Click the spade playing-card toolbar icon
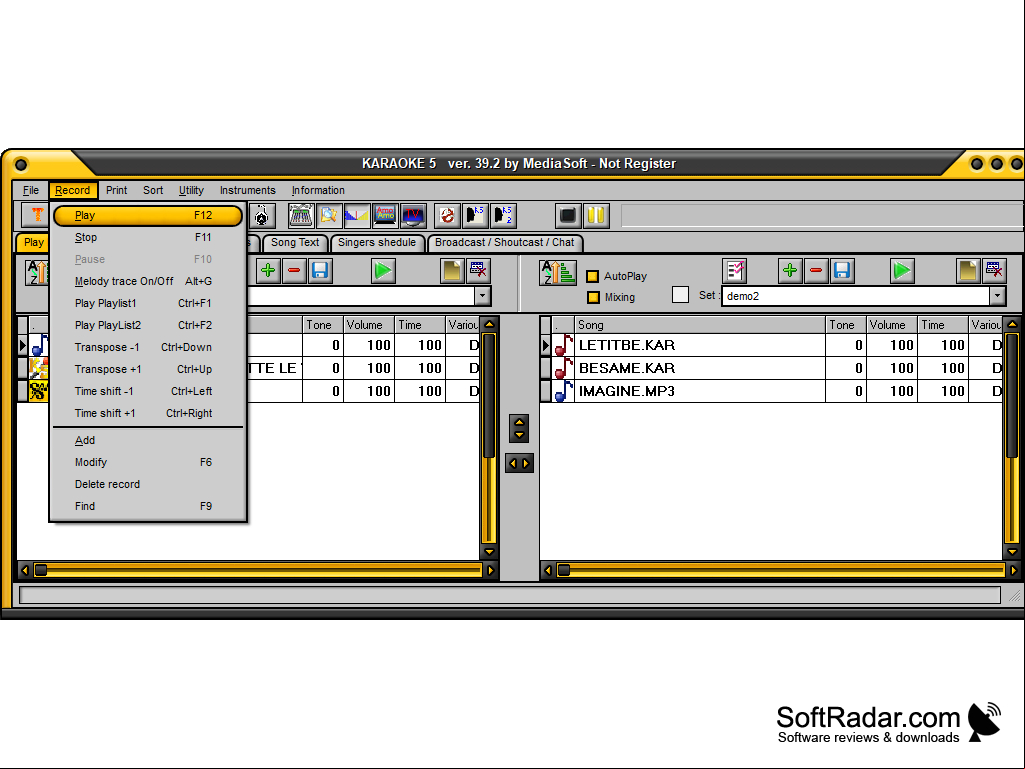This screenshot has height=769, width=1025. (x=261, y=215)
